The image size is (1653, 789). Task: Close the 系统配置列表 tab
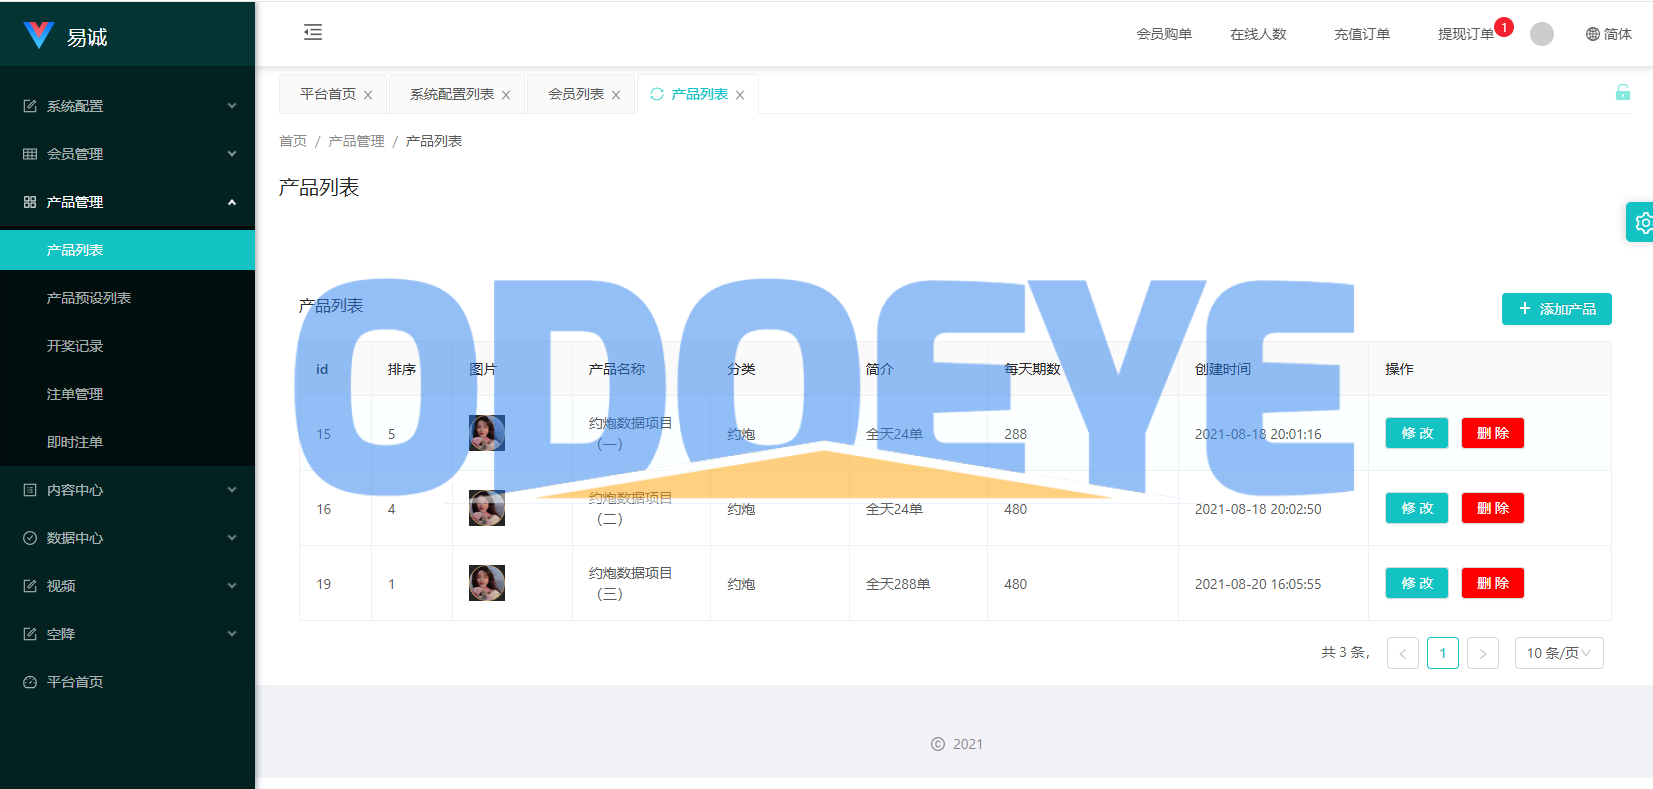pos(506,95)
